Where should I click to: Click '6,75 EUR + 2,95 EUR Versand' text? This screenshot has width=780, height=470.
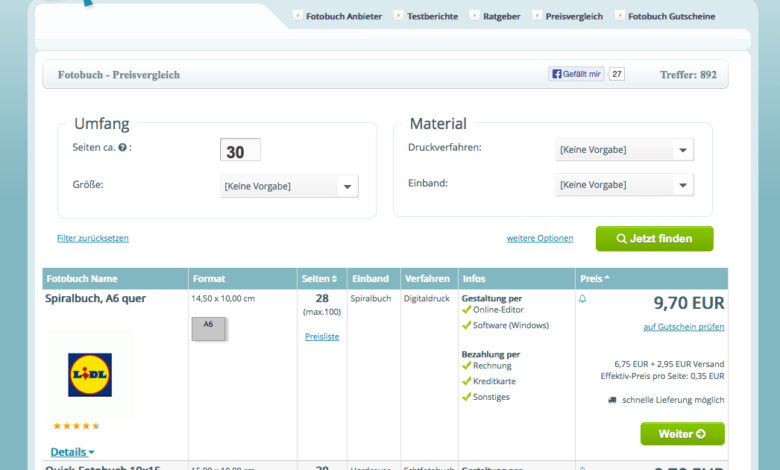click(x=669, y=364)
